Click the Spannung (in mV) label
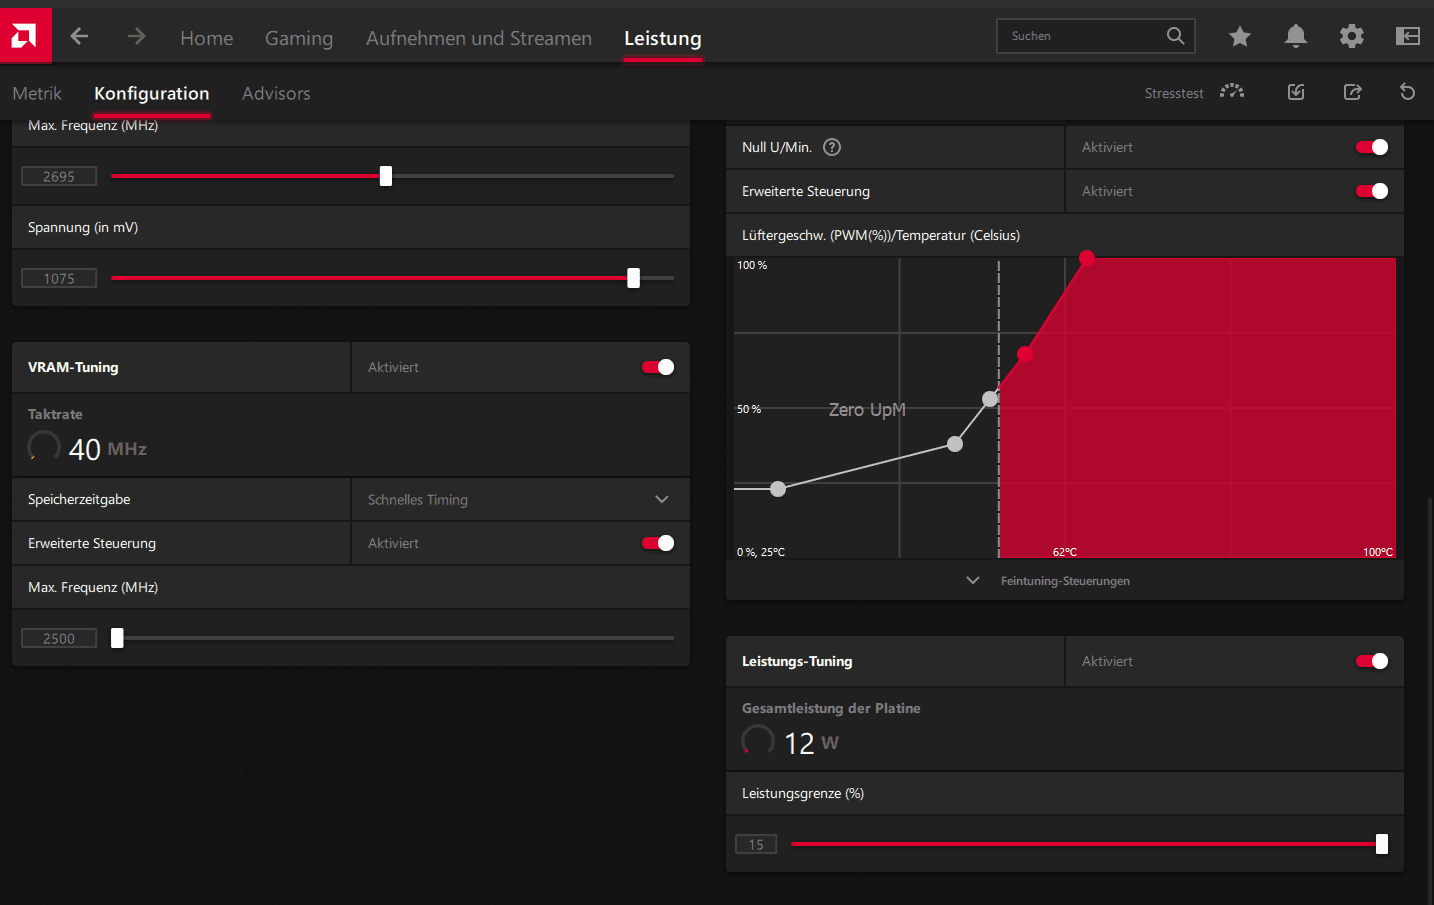The image size is (1434, 905). coord(83,227)
